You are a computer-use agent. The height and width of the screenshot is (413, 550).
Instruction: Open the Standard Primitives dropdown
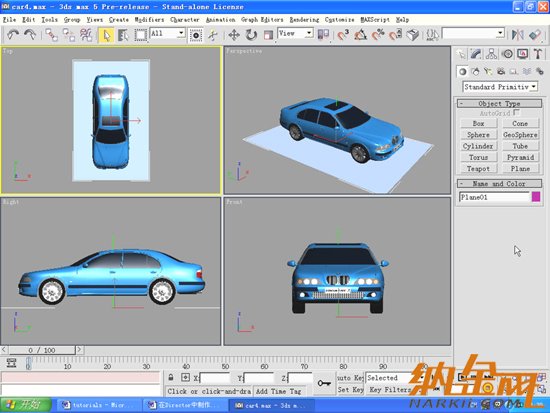tap(500, 87)
